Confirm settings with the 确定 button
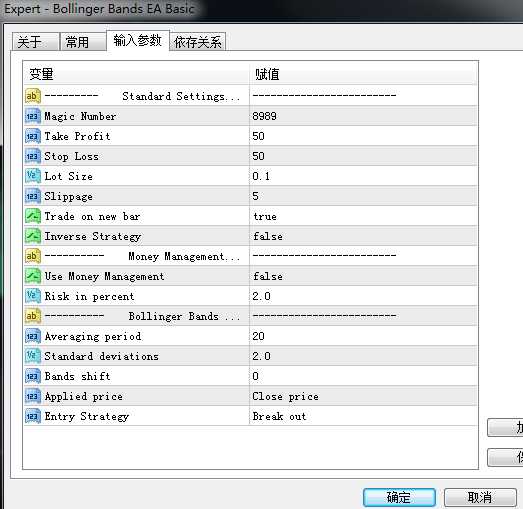Viewport: 523px width, 509px height. click(x=399, y=497)
